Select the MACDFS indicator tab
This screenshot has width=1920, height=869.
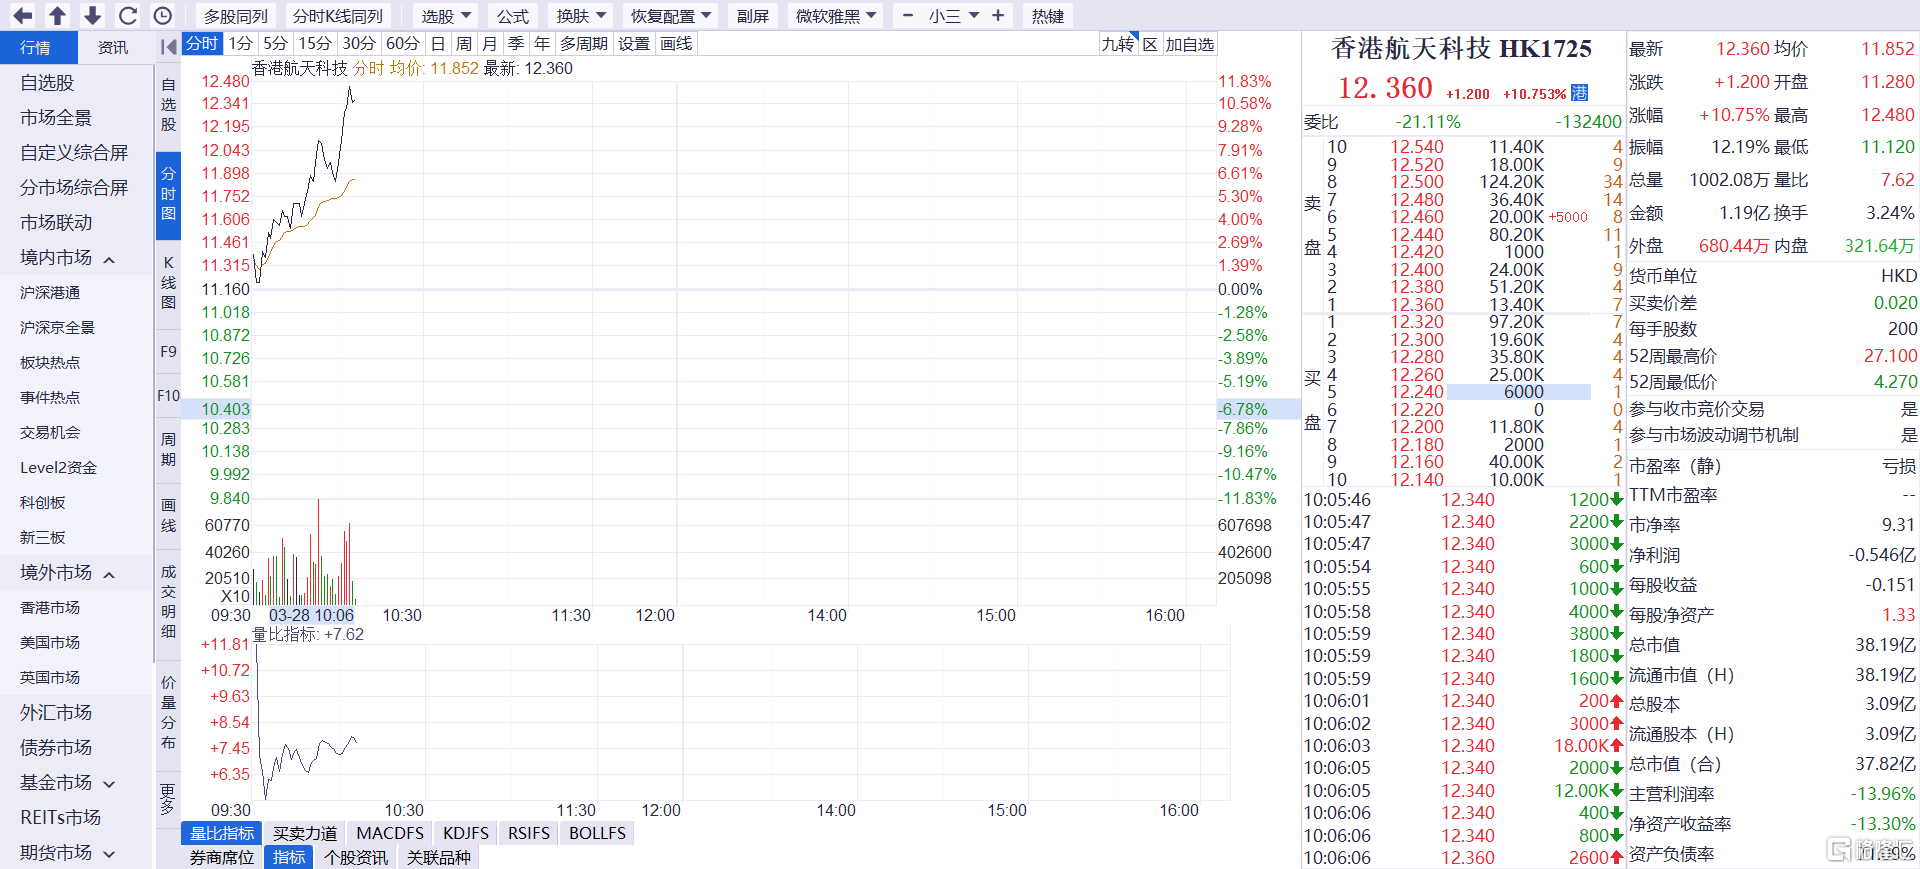pyautogui.click(x=390, y=833)
